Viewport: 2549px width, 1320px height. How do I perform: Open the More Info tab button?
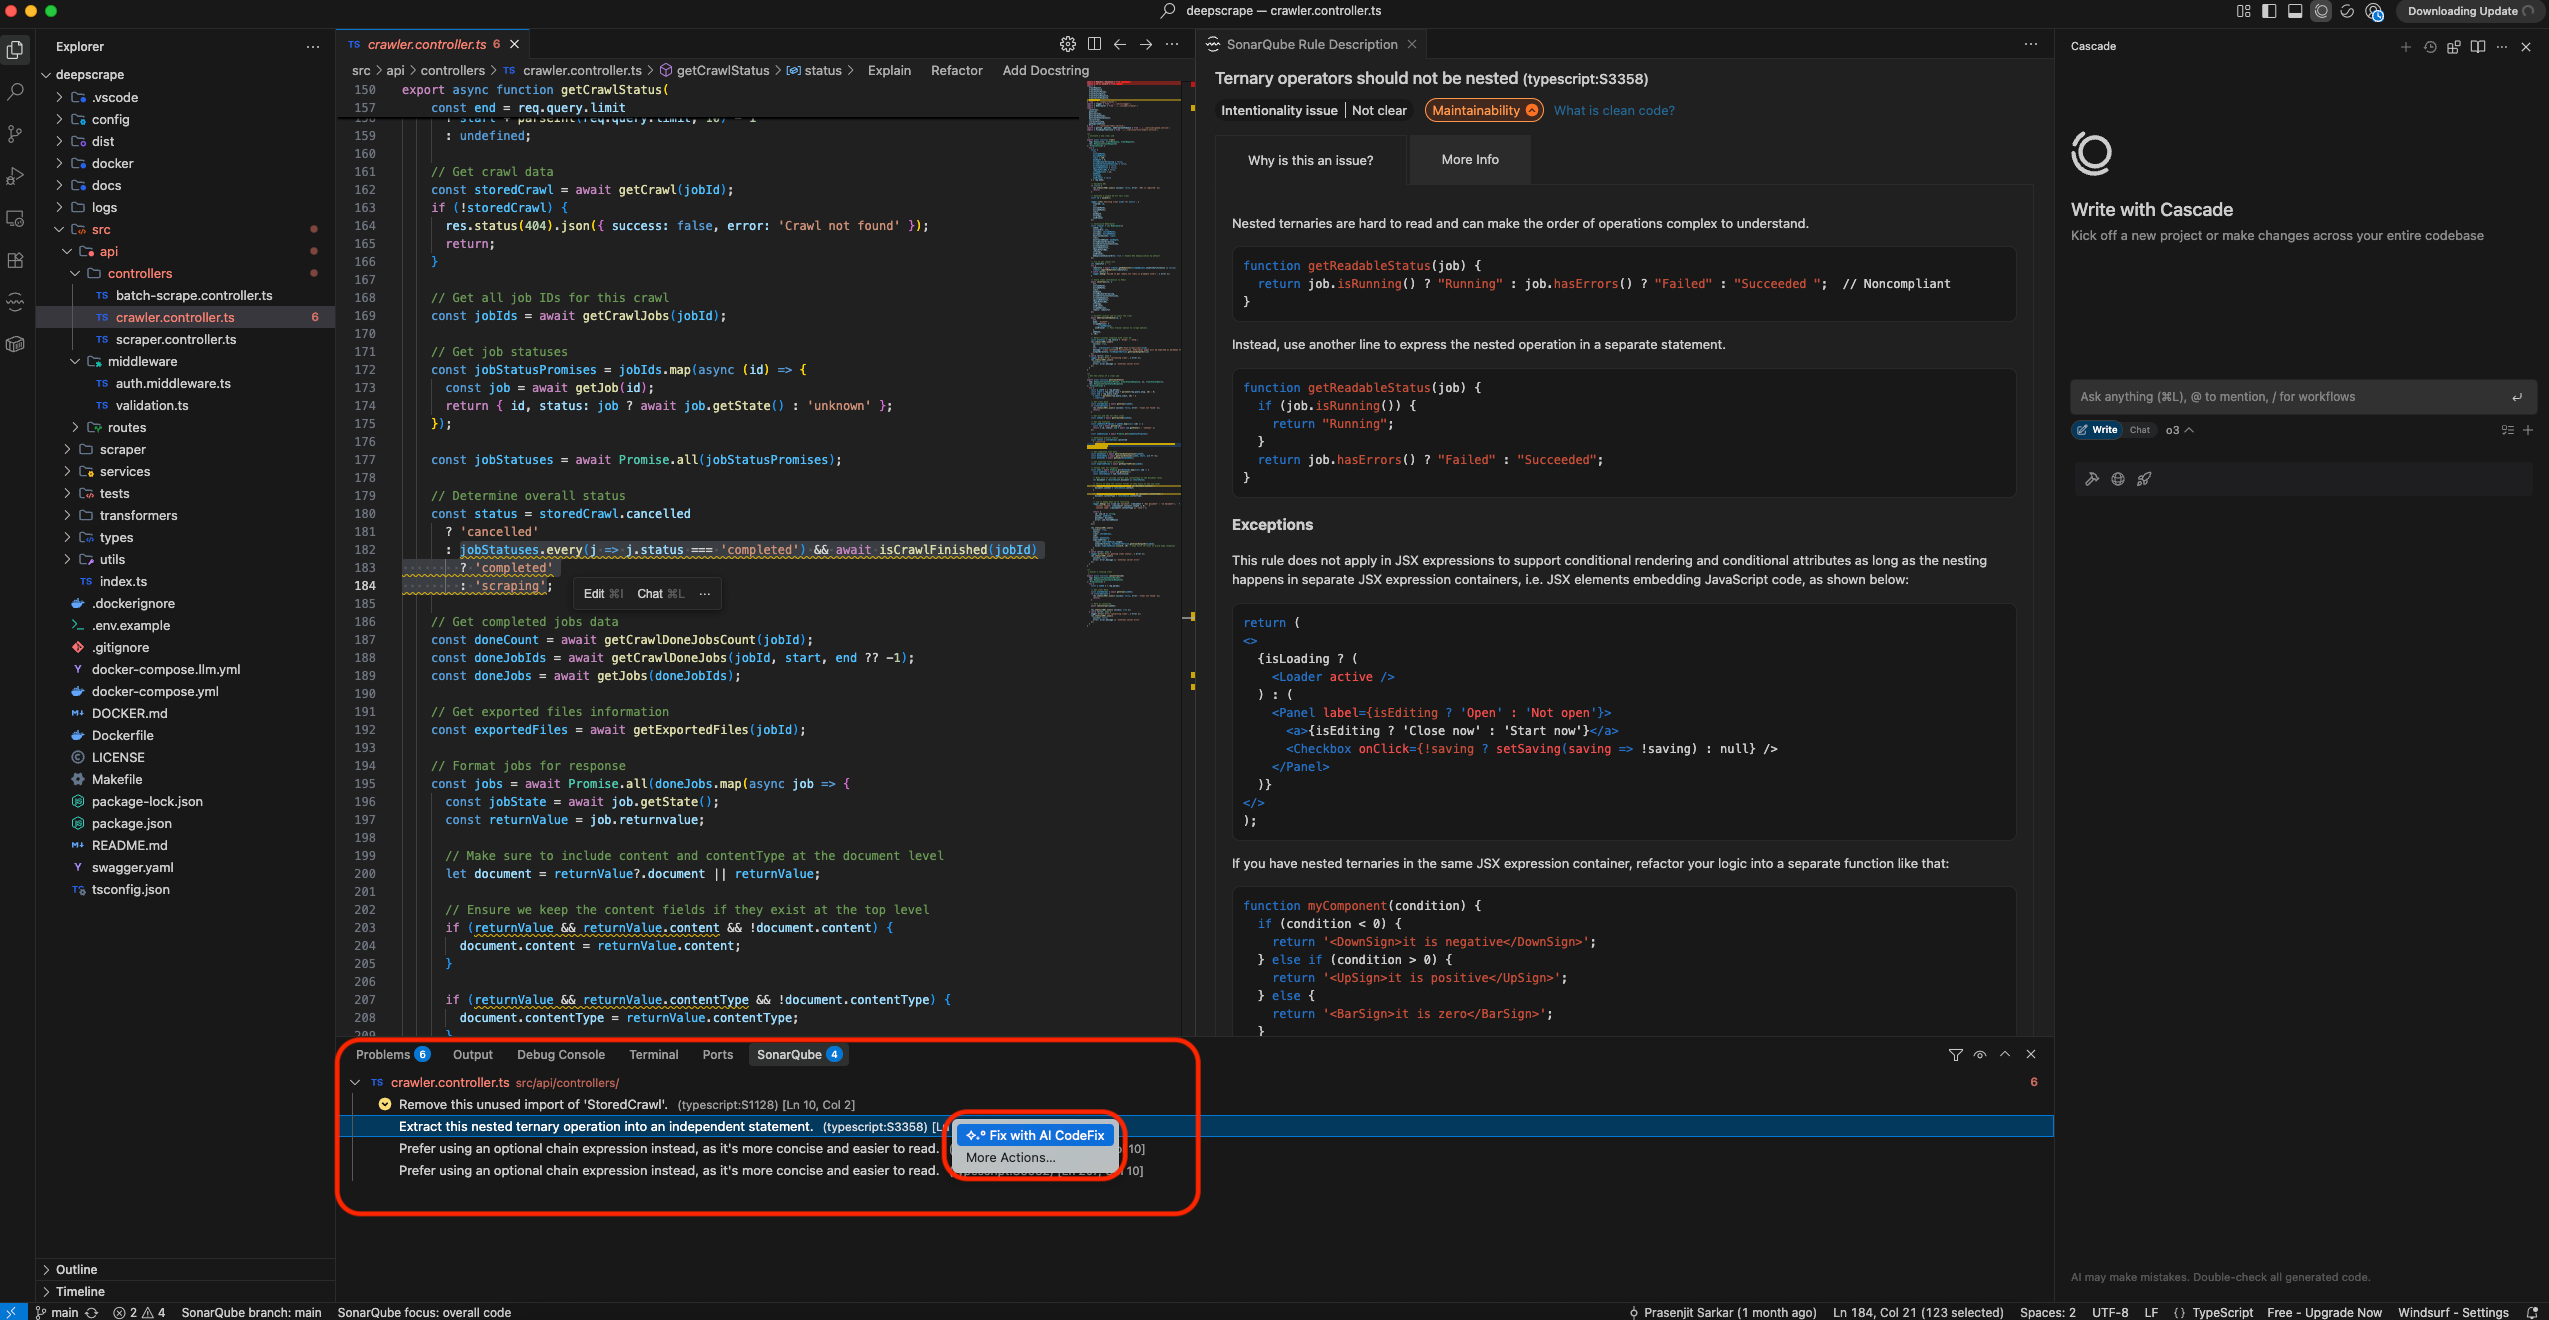click(1469, 160)
